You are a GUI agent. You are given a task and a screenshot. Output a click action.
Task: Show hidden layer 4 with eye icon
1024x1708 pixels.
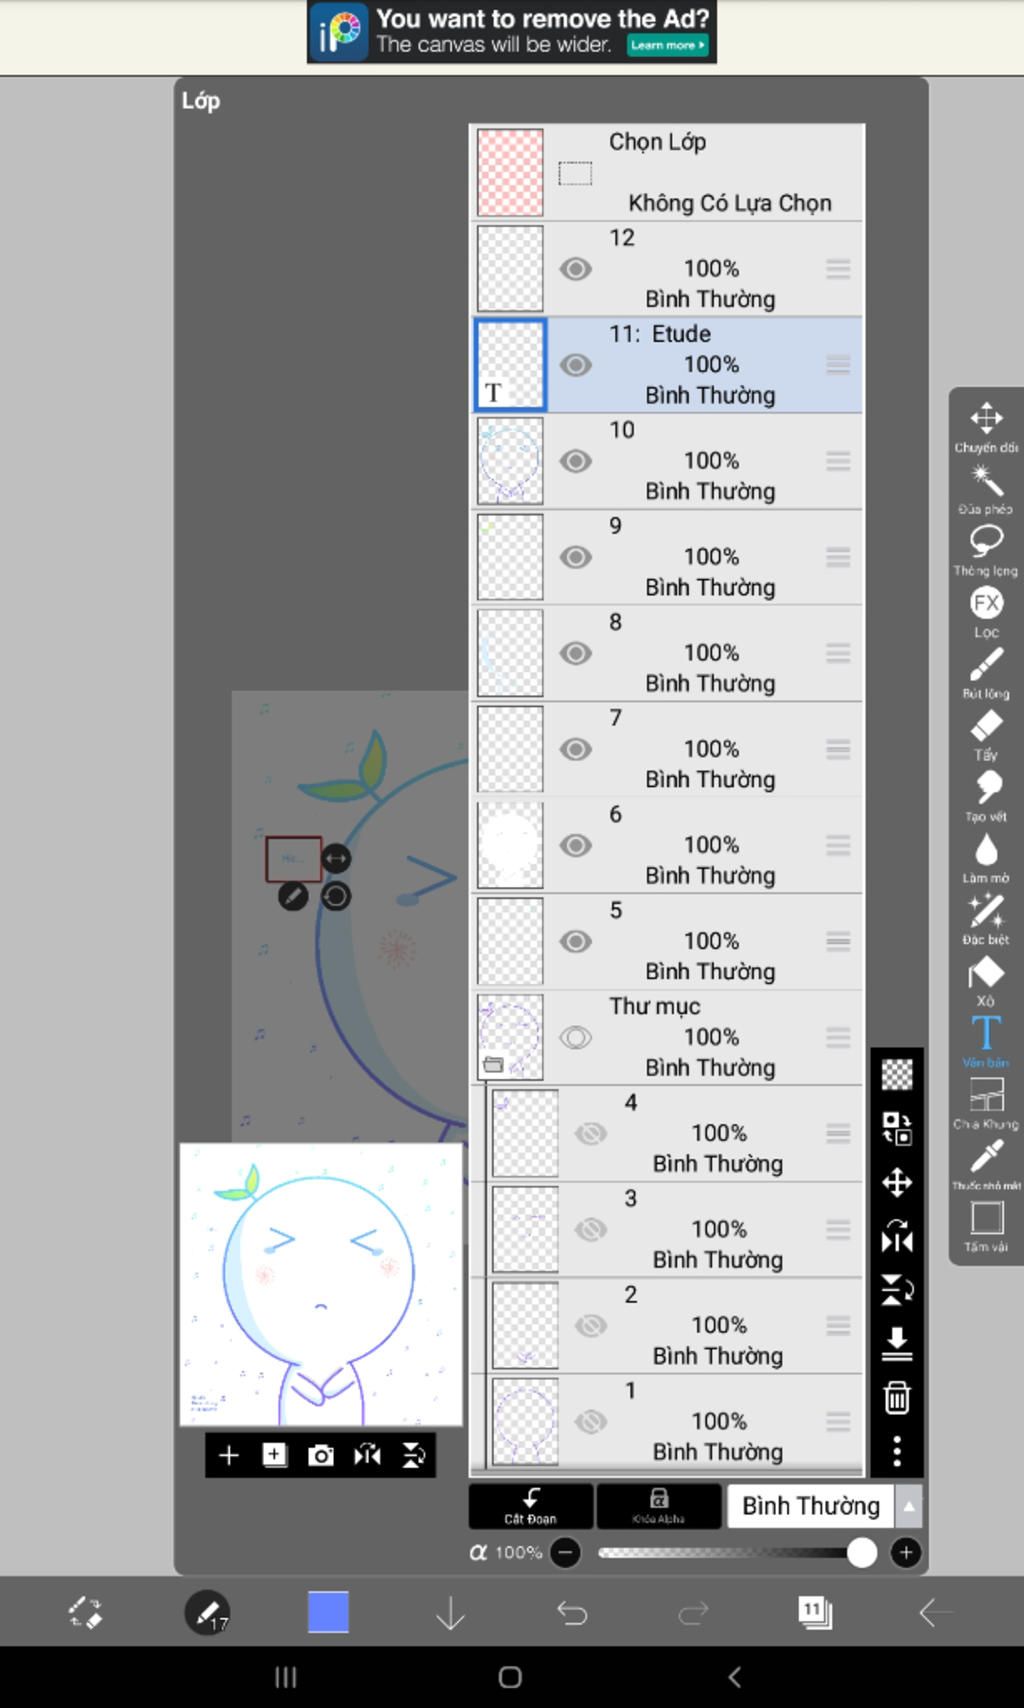coord(591,1133)
